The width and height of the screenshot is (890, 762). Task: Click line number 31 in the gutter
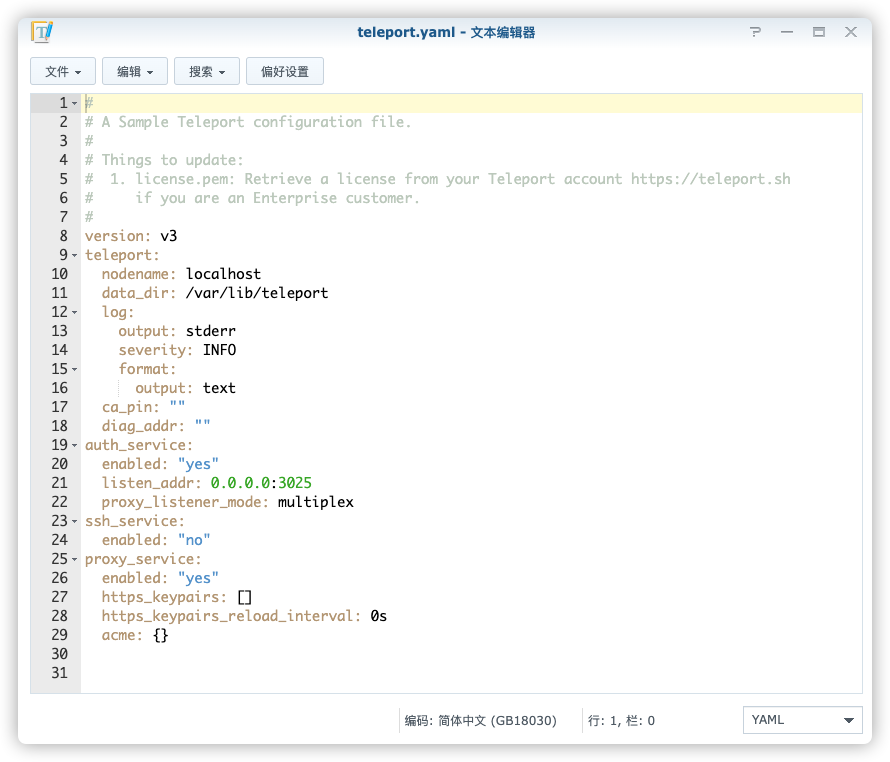[x=60, y=673]
